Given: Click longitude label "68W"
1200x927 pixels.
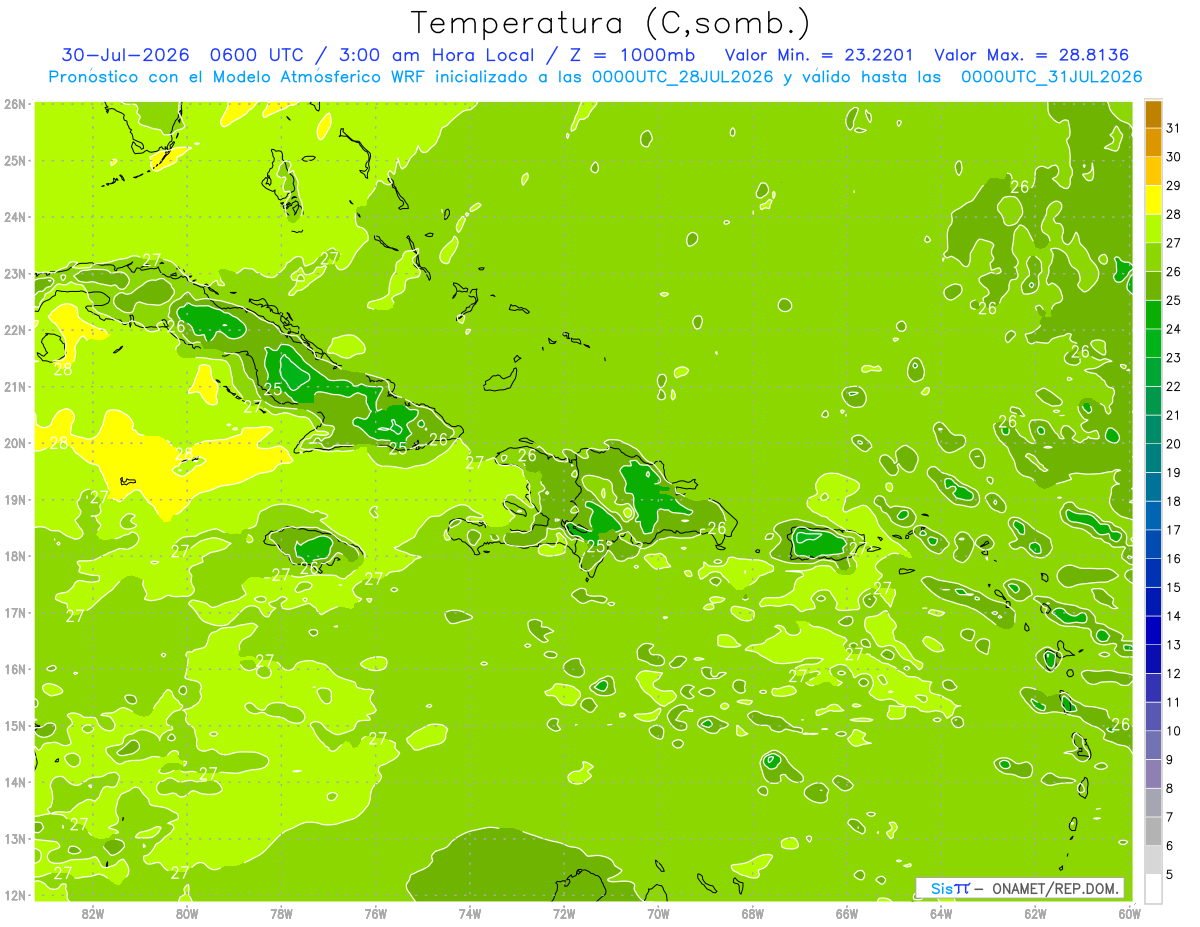Looking at the screenshot, I should click(753, 913).
